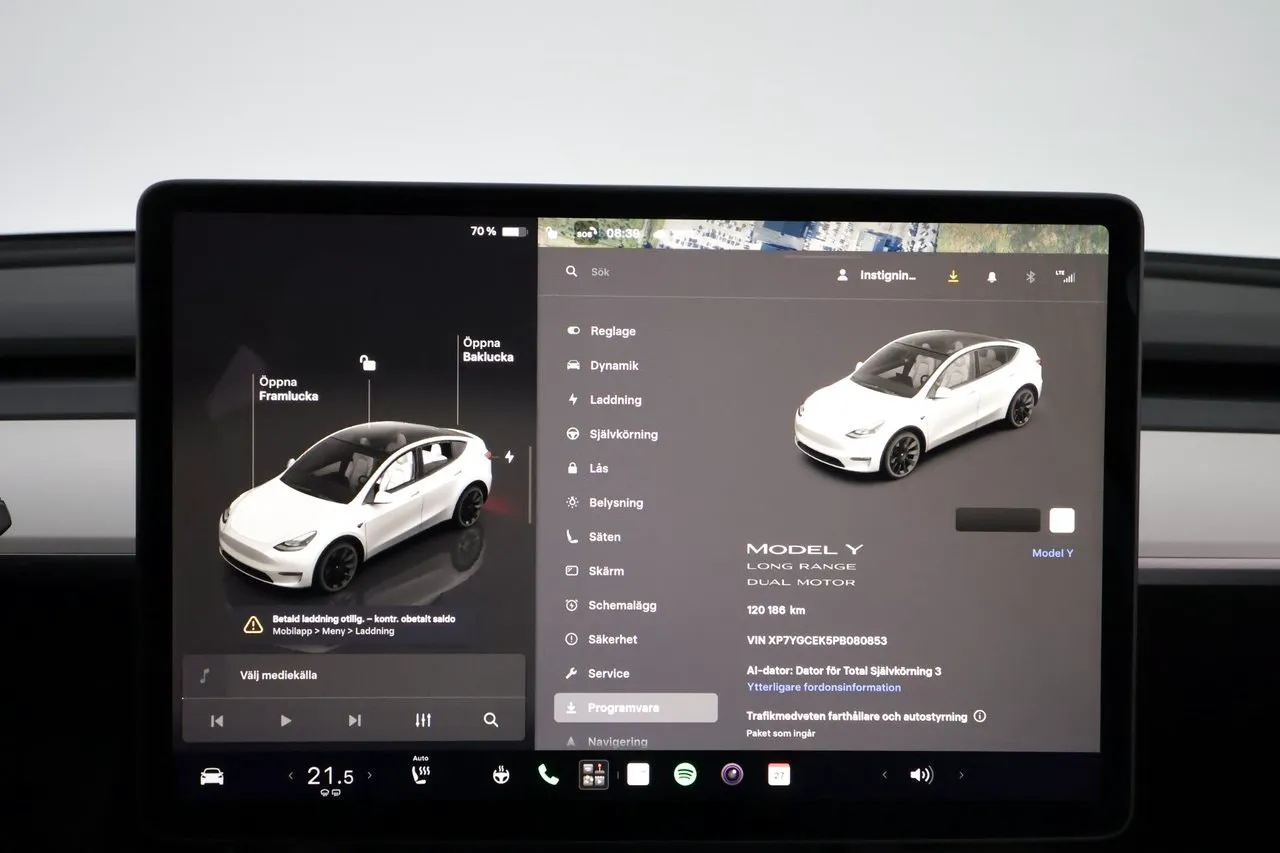The image size is (1280, 853).
Task: Open the yellow software download icon
Action: point(953,276)
